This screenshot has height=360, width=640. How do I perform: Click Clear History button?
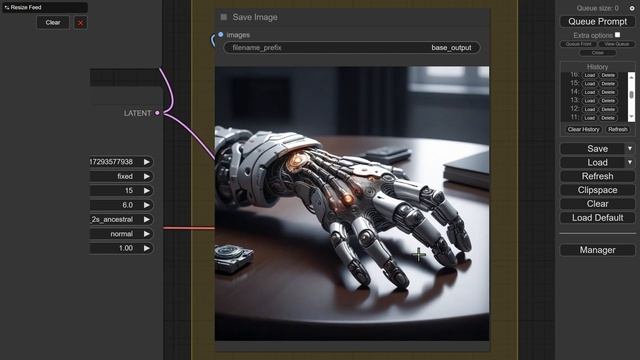[x=583, y=129]
